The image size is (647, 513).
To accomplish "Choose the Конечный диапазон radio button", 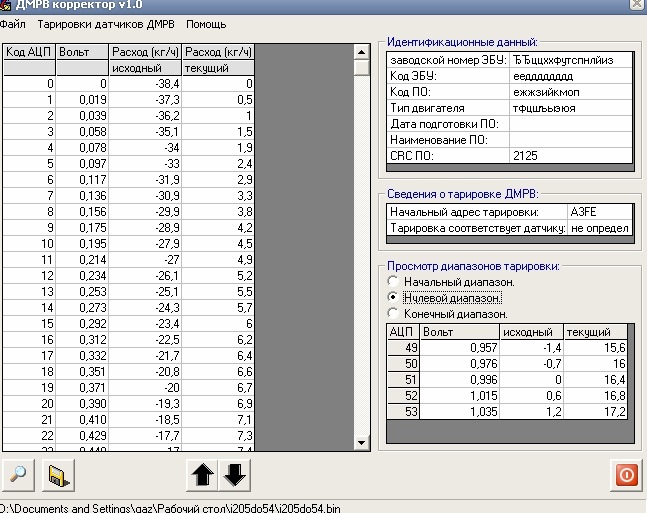I will pos(392,314).
